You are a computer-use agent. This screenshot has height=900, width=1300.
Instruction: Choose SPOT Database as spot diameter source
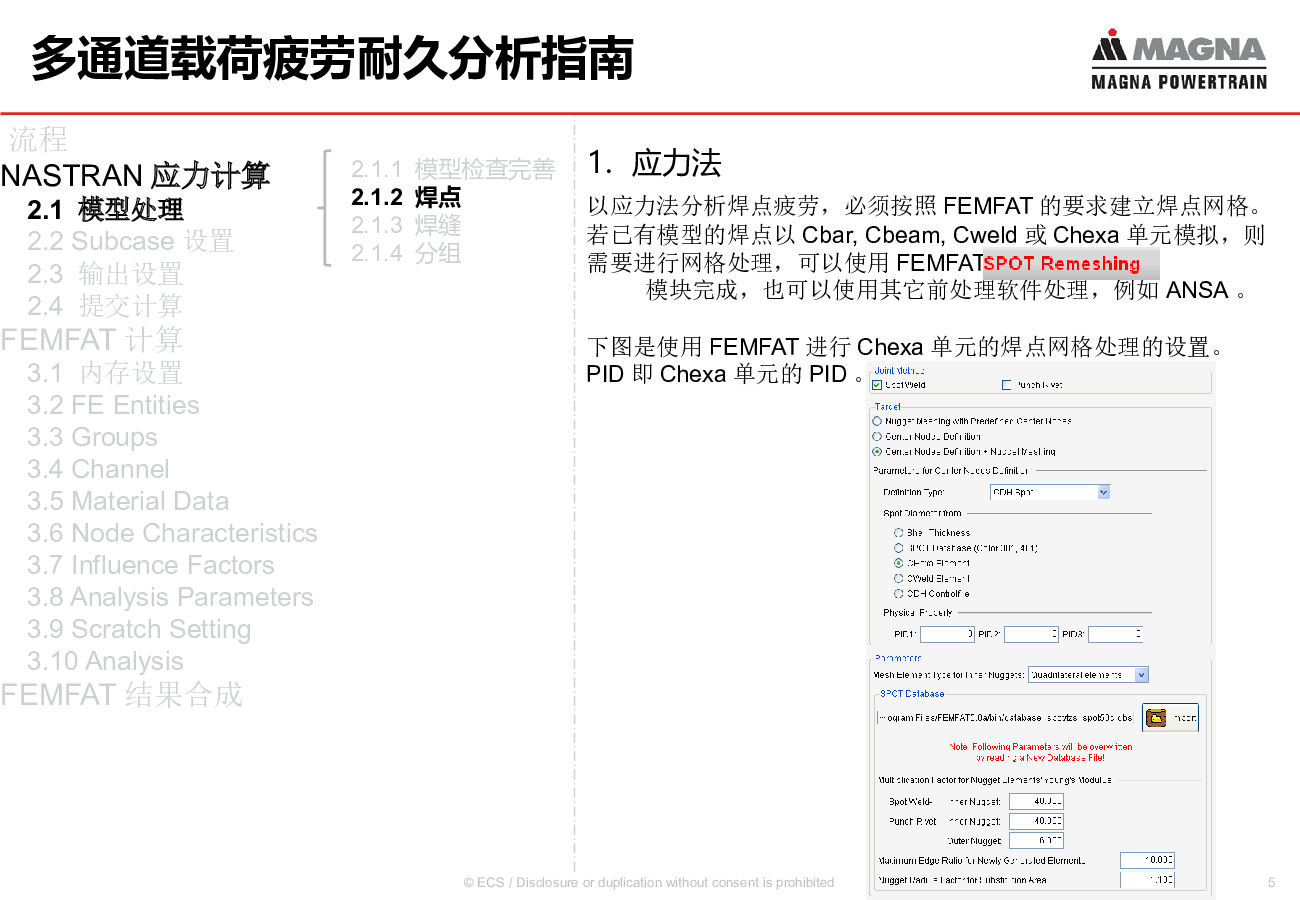click(898, 548)
